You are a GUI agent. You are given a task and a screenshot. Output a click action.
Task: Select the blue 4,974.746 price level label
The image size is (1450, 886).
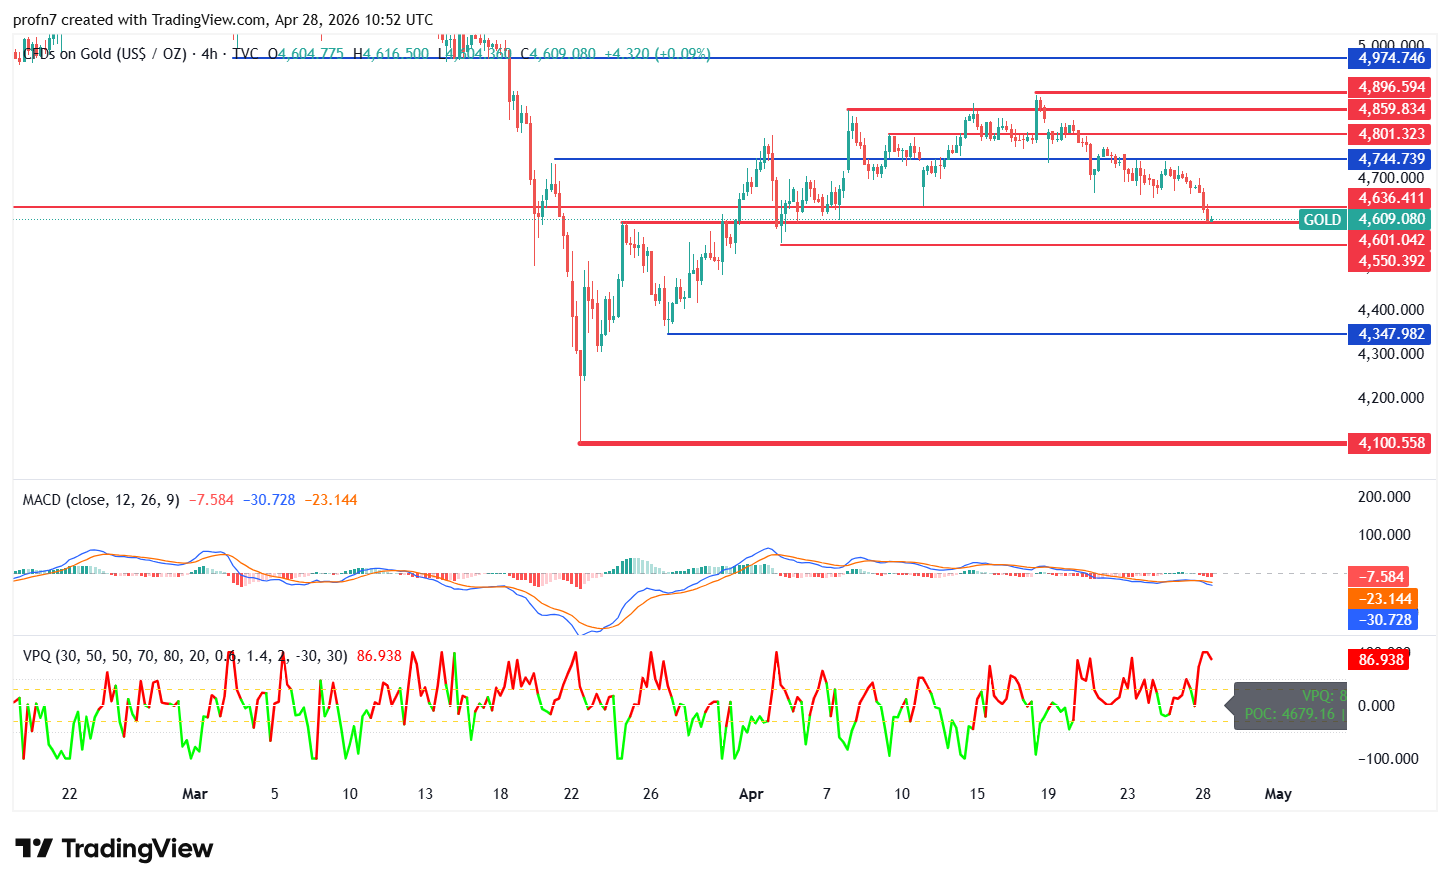[x=1391, y=58]
